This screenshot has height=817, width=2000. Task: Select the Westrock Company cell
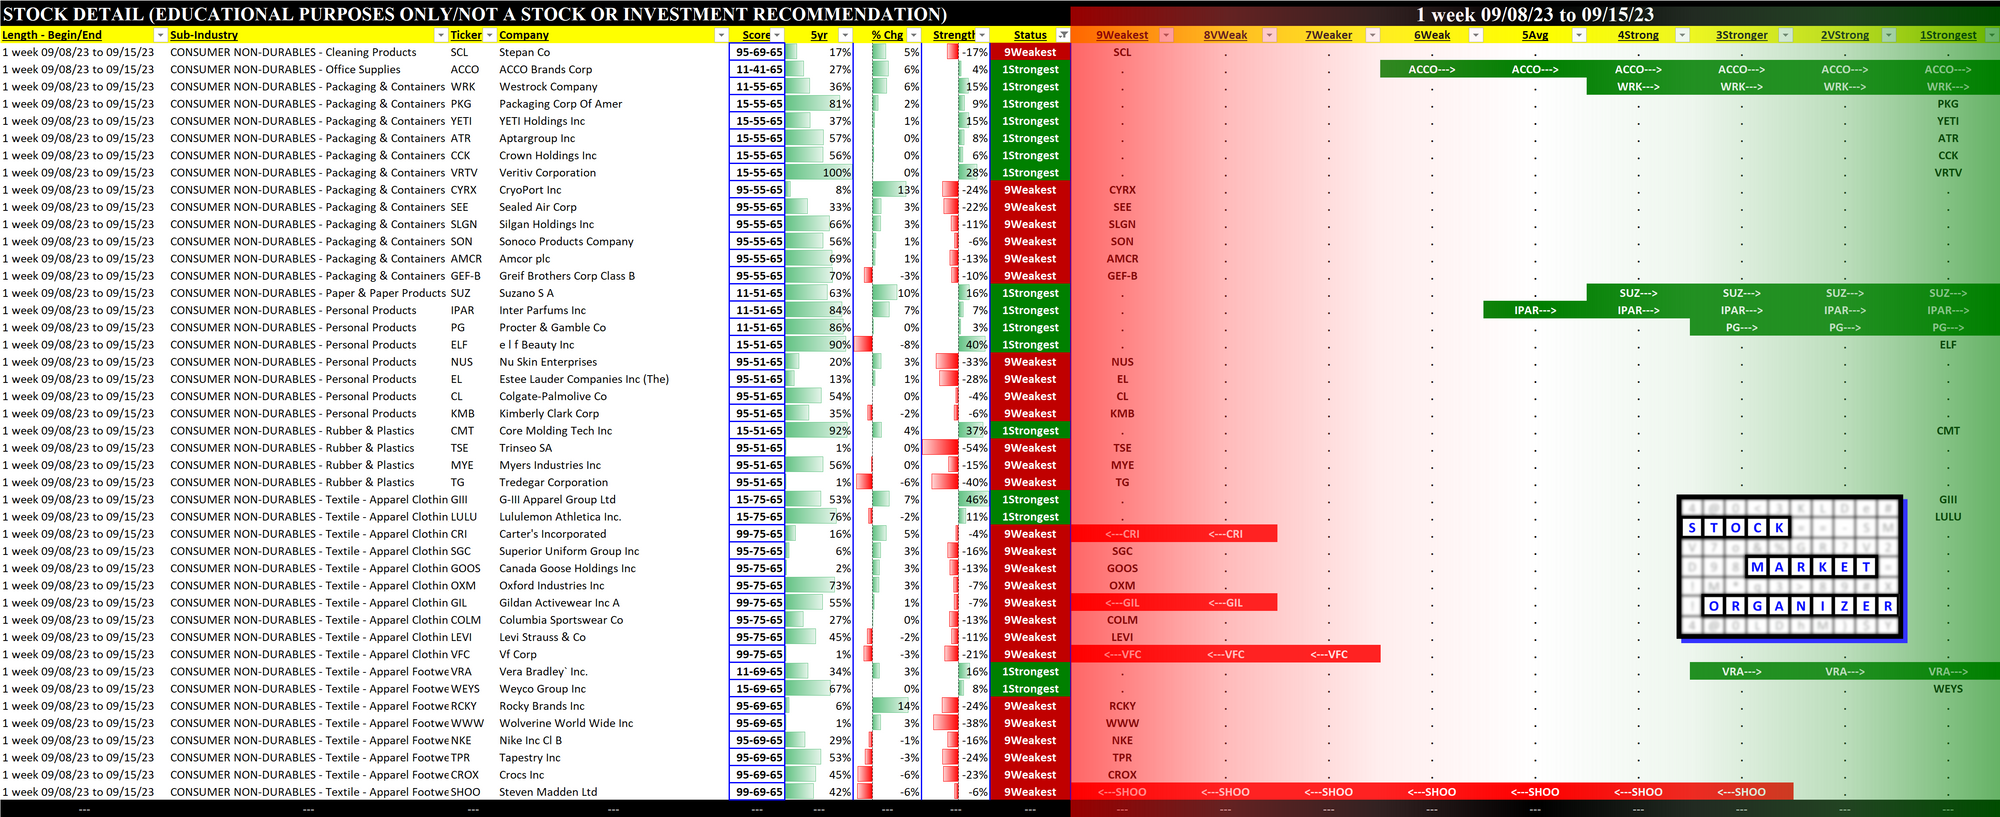pos(613,87)
